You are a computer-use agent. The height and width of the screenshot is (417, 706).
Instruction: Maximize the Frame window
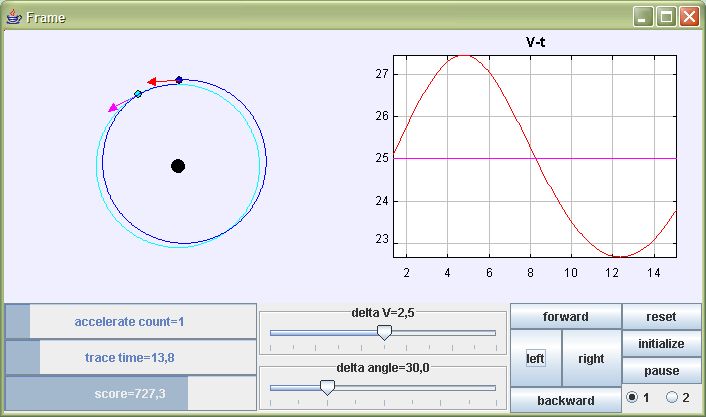pos(666,17)
